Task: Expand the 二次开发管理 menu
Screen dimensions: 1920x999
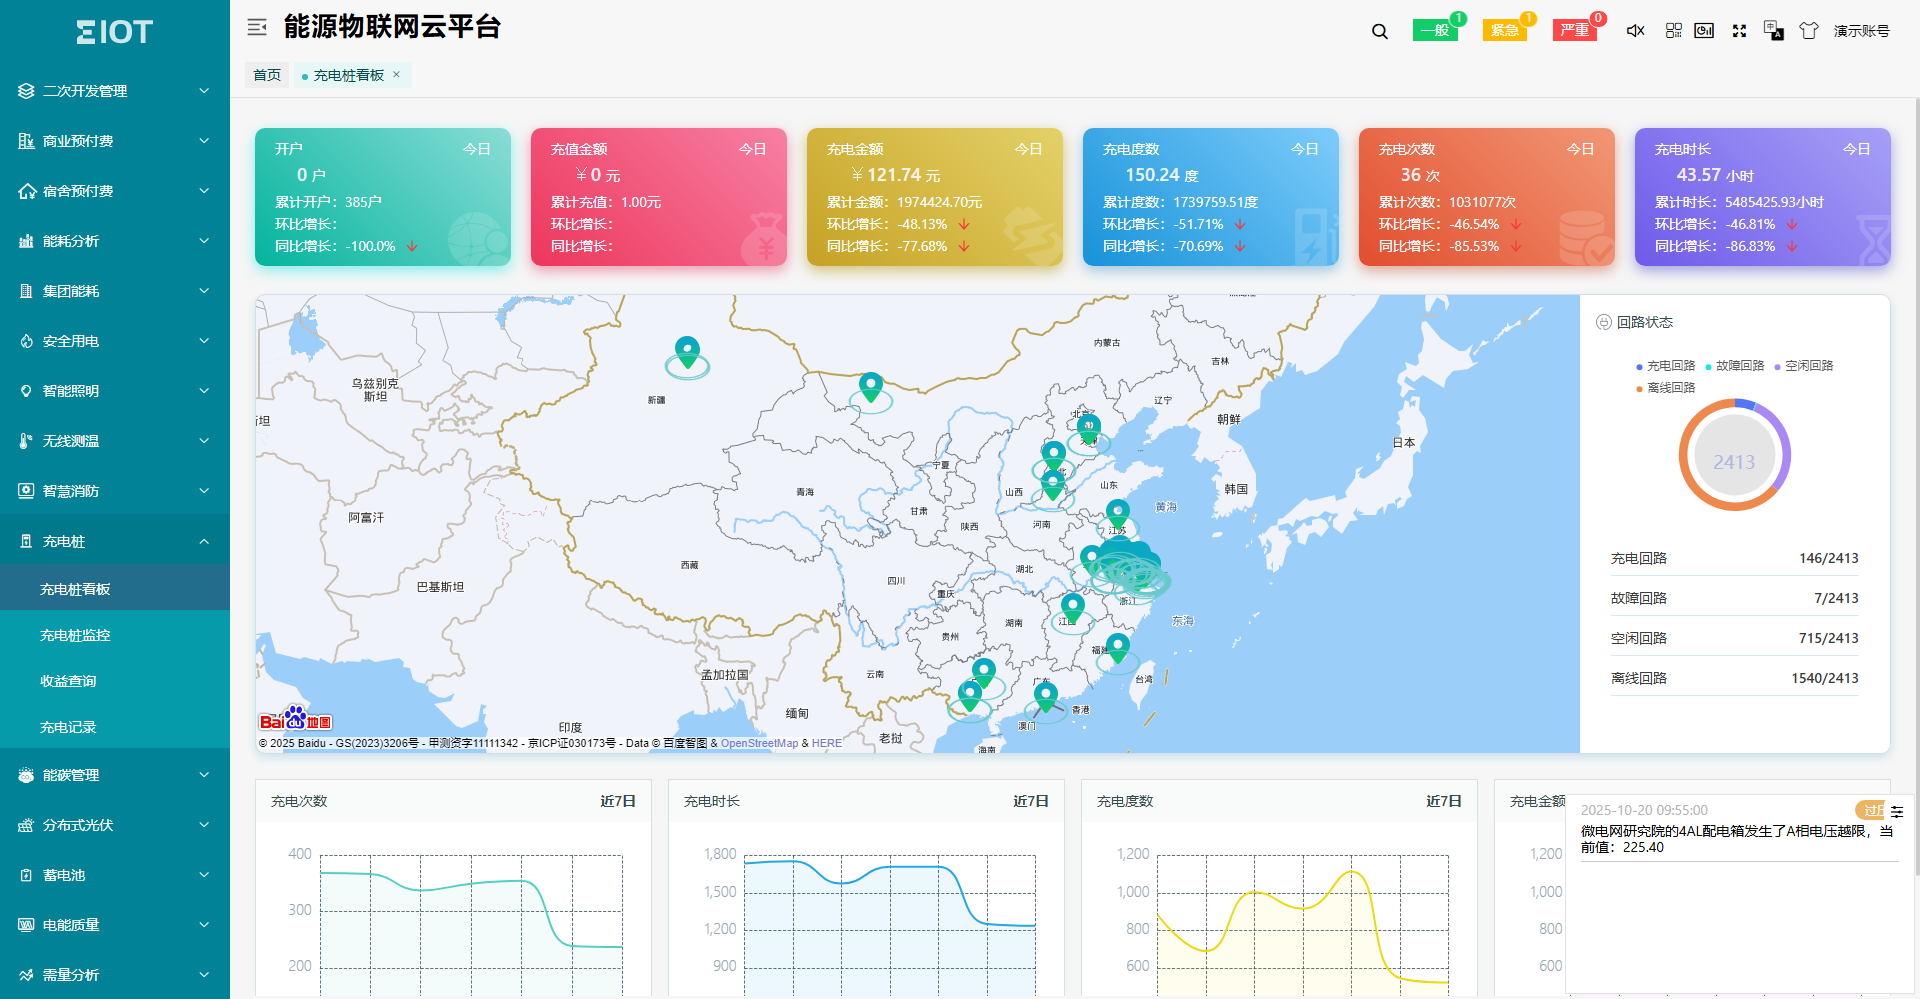Action: [x=115, y=91]
